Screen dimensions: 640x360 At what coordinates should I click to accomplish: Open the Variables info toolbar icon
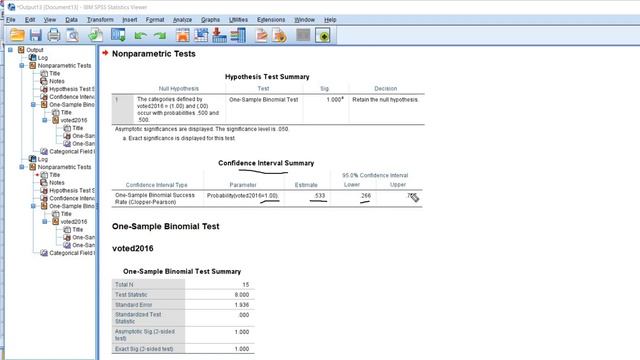pos(238,35)
